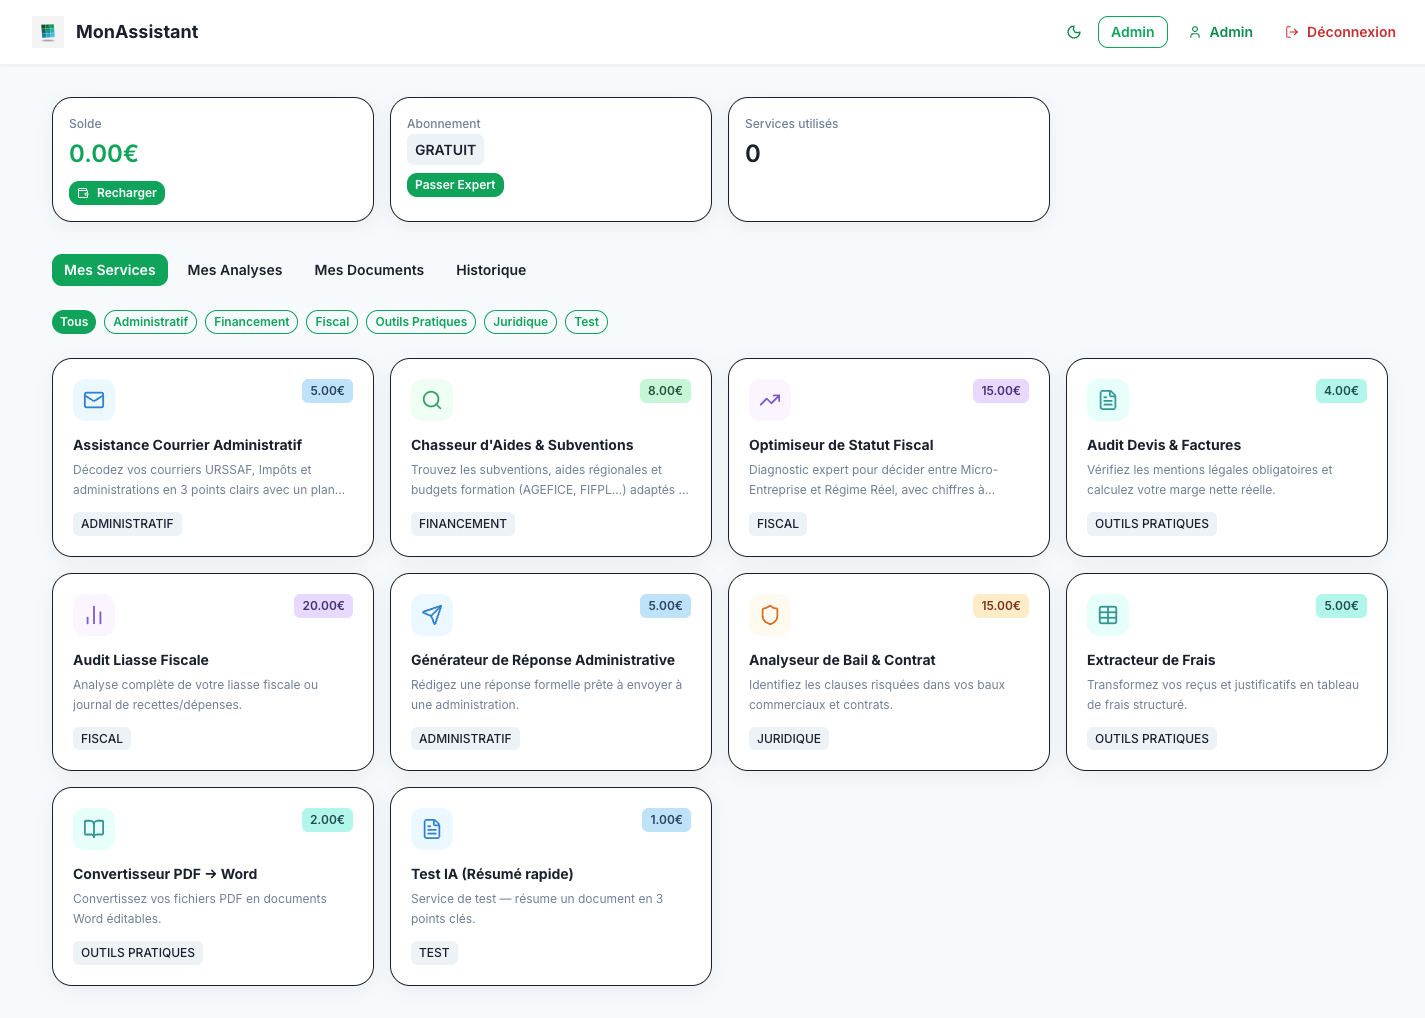Click the bar chart icon on Audit Liasse Fiscale
The image size is (1425, 1018).
94,615
